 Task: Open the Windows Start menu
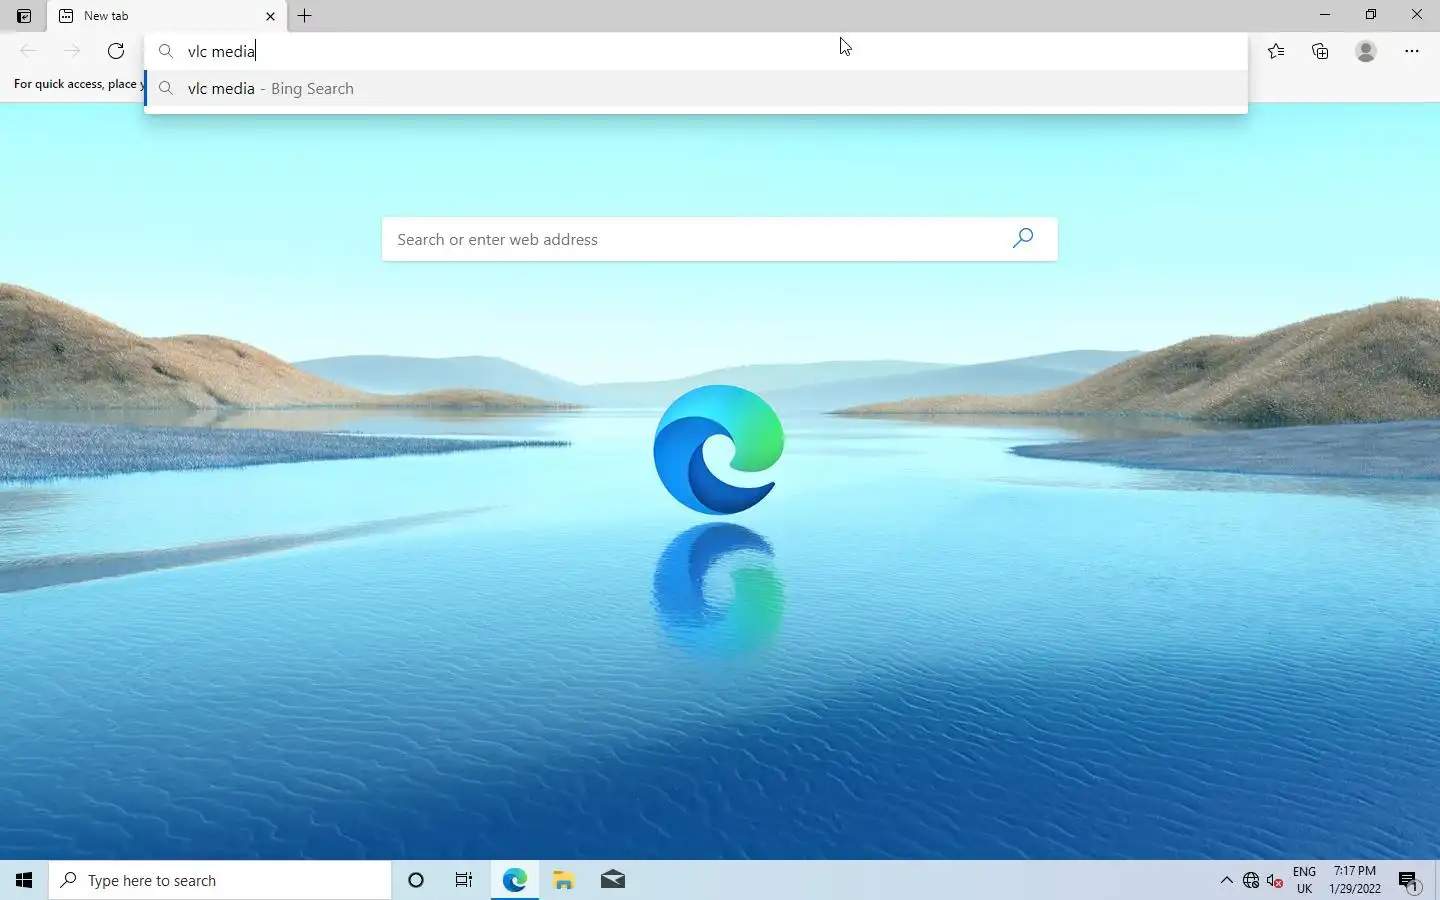coord(24,880)
